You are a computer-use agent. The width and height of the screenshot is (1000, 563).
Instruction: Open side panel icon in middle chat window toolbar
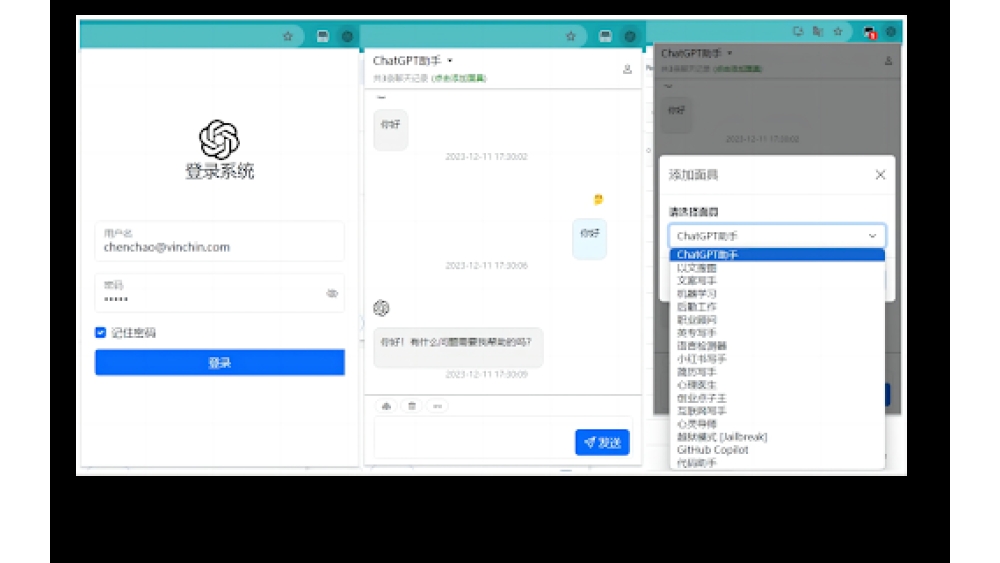click(x=605, y=36)
